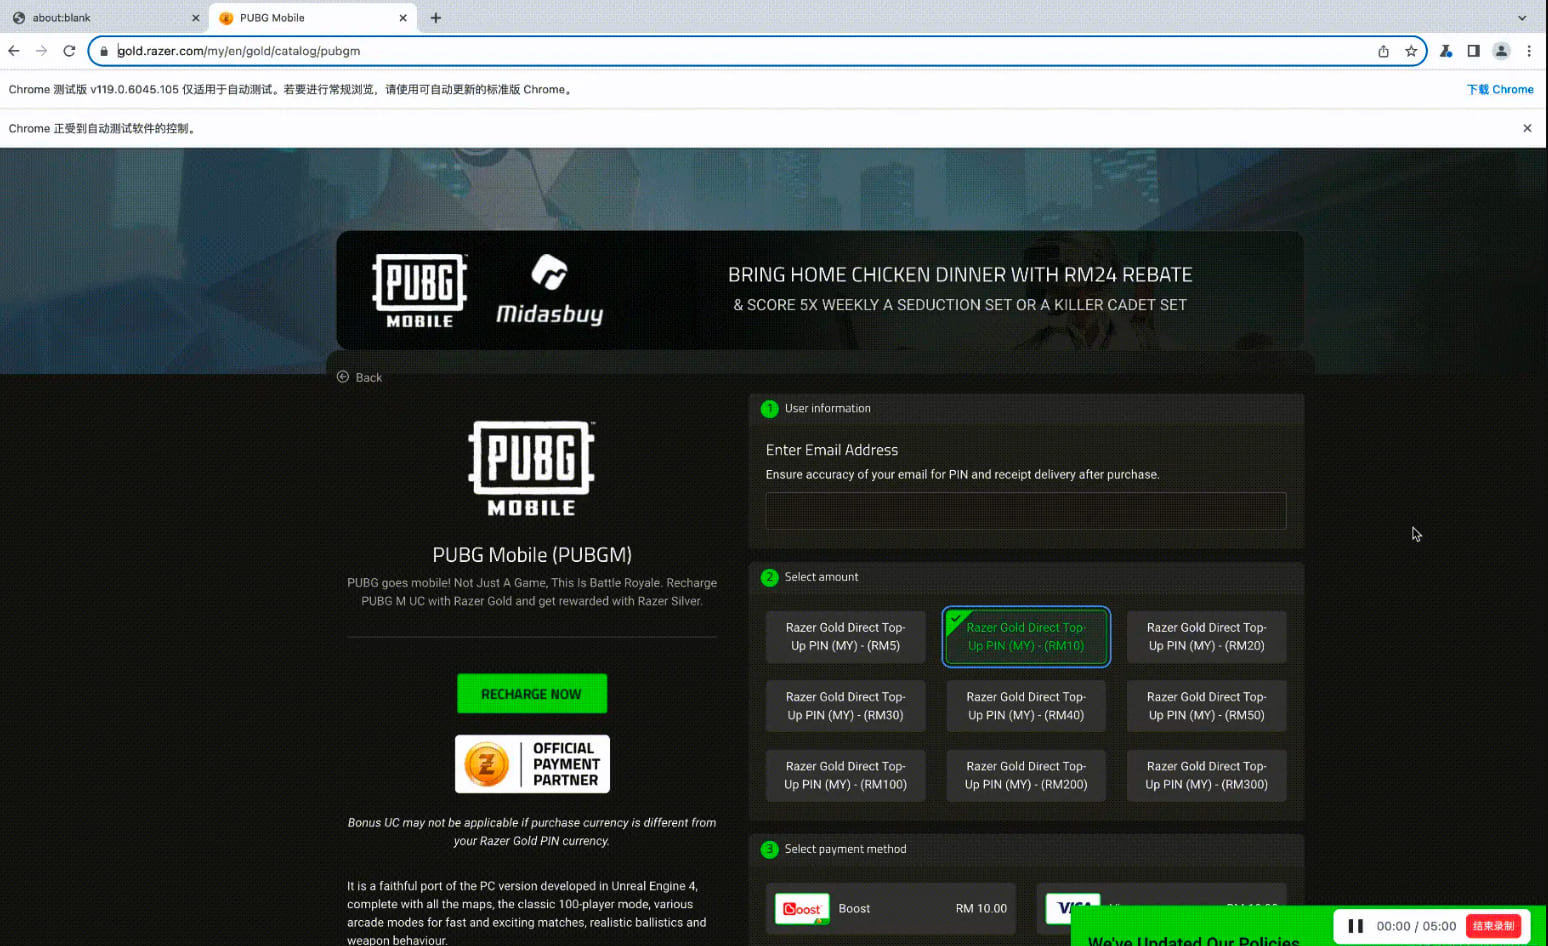Select the RM20 top-up PIN option
The image size is (1548, 946).
click(1207, 637)
